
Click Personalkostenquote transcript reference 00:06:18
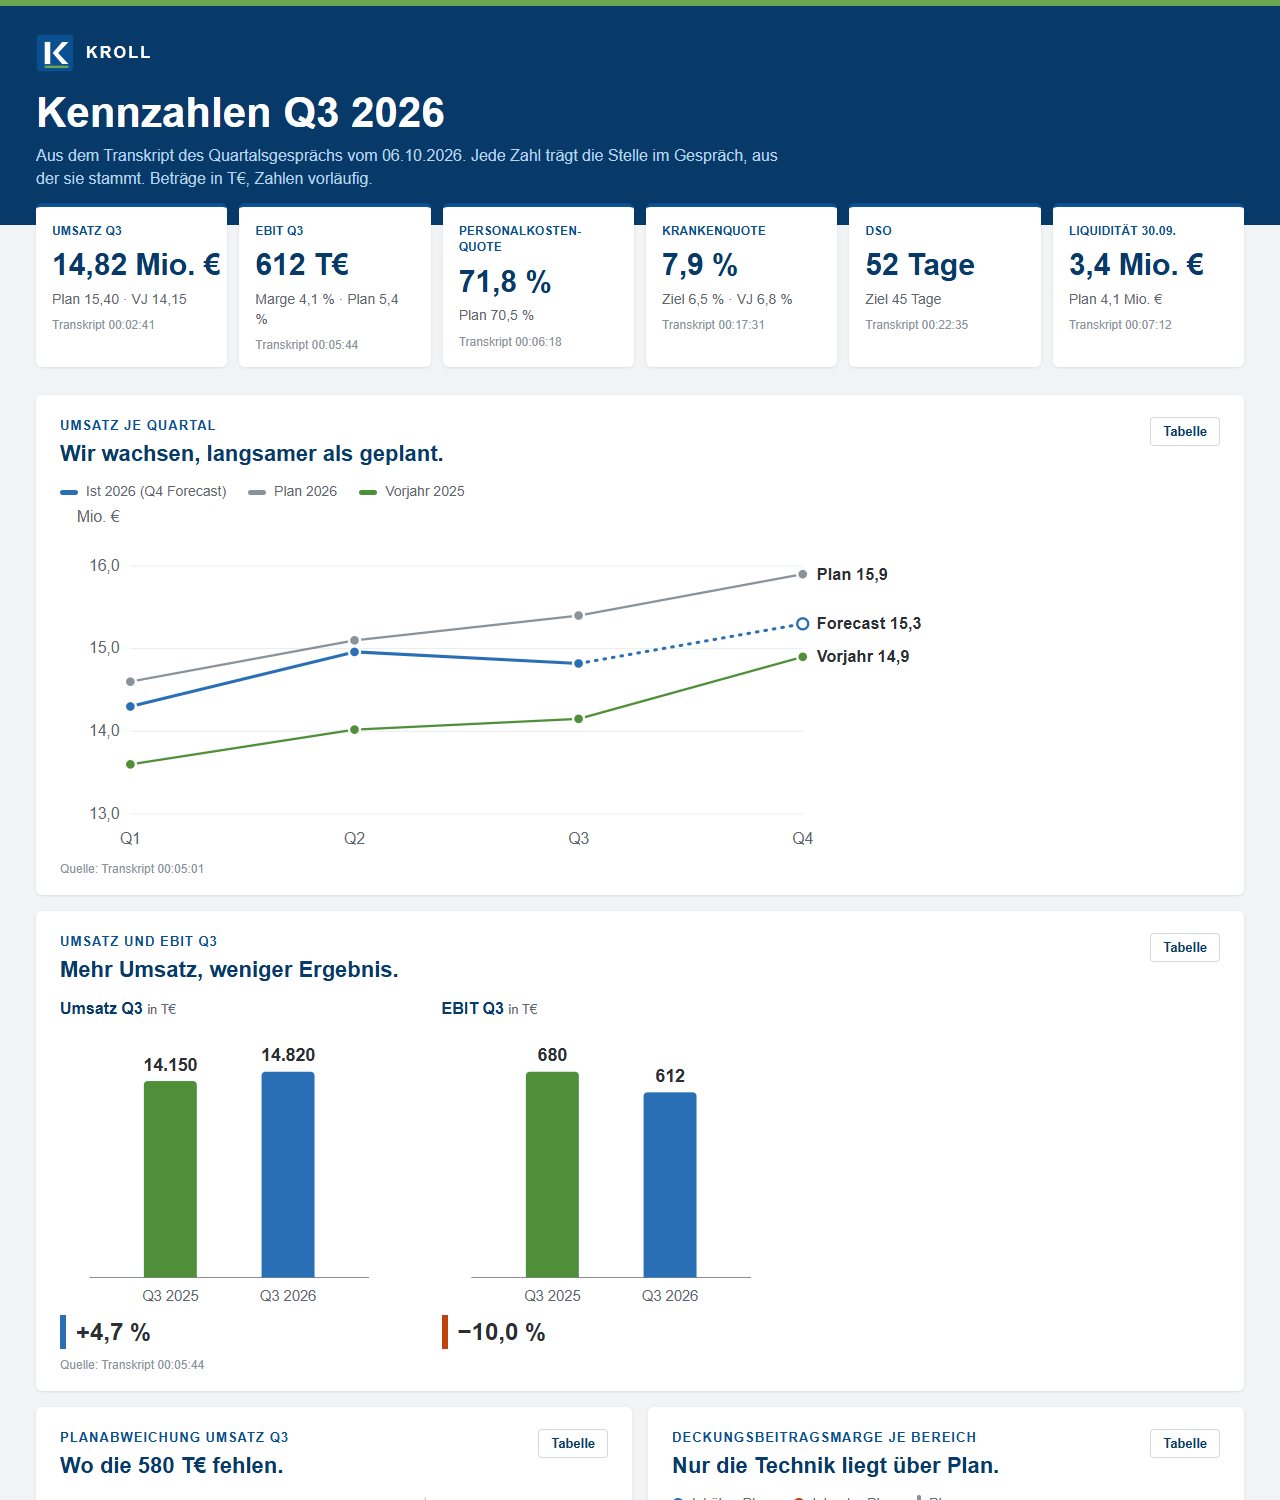tap(510, 342)
